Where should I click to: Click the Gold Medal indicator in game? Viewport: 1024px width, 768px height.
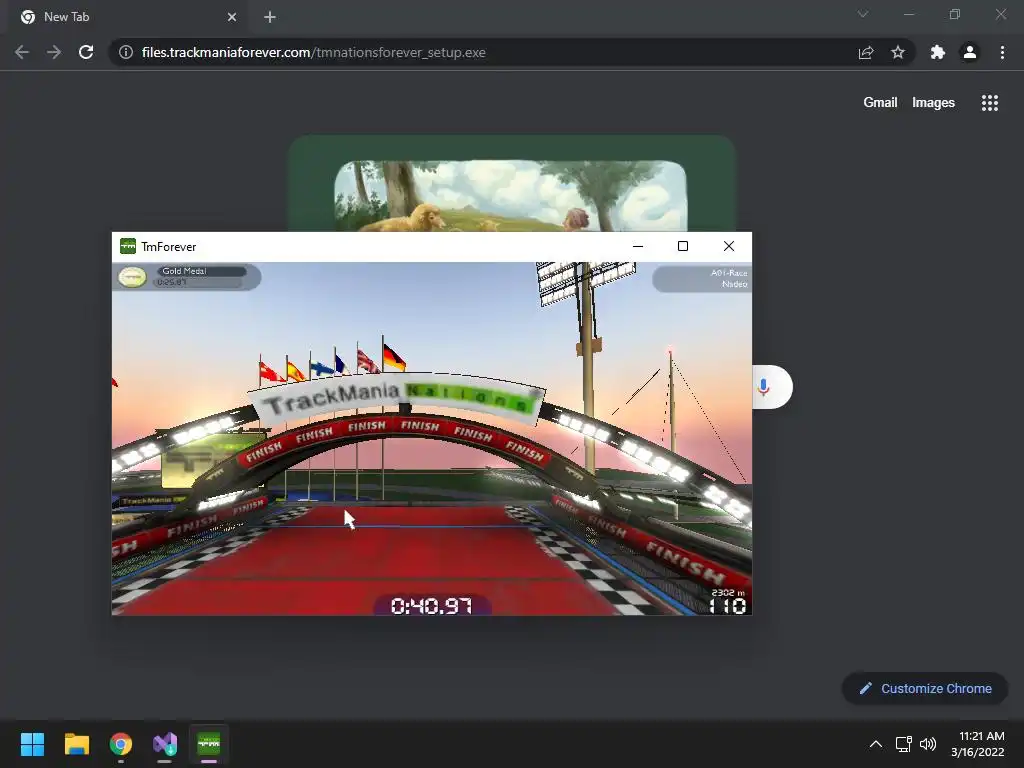click(188, 277)
